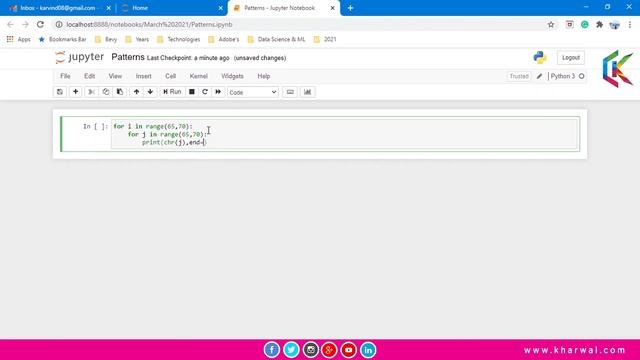The height and width of the screenshot is (360, 640).
Task: Open the Years bookmark folder
Action: point(137,39)
